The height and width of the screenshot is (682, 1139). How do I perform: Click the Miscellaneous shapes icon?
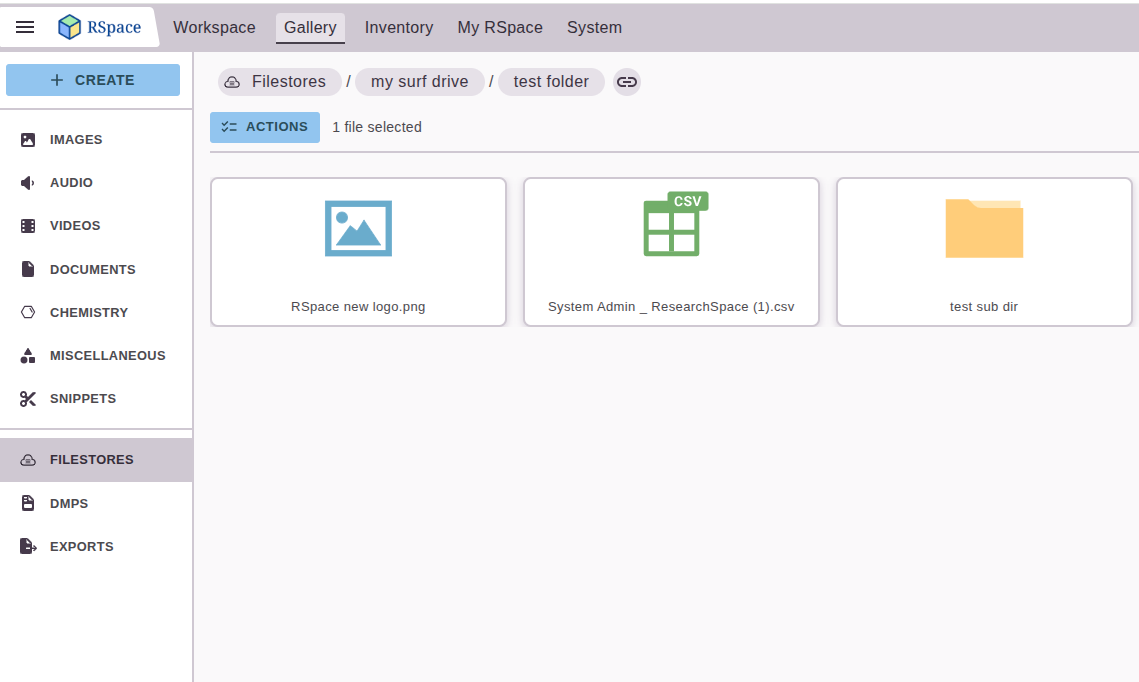(x=28, y=356)
